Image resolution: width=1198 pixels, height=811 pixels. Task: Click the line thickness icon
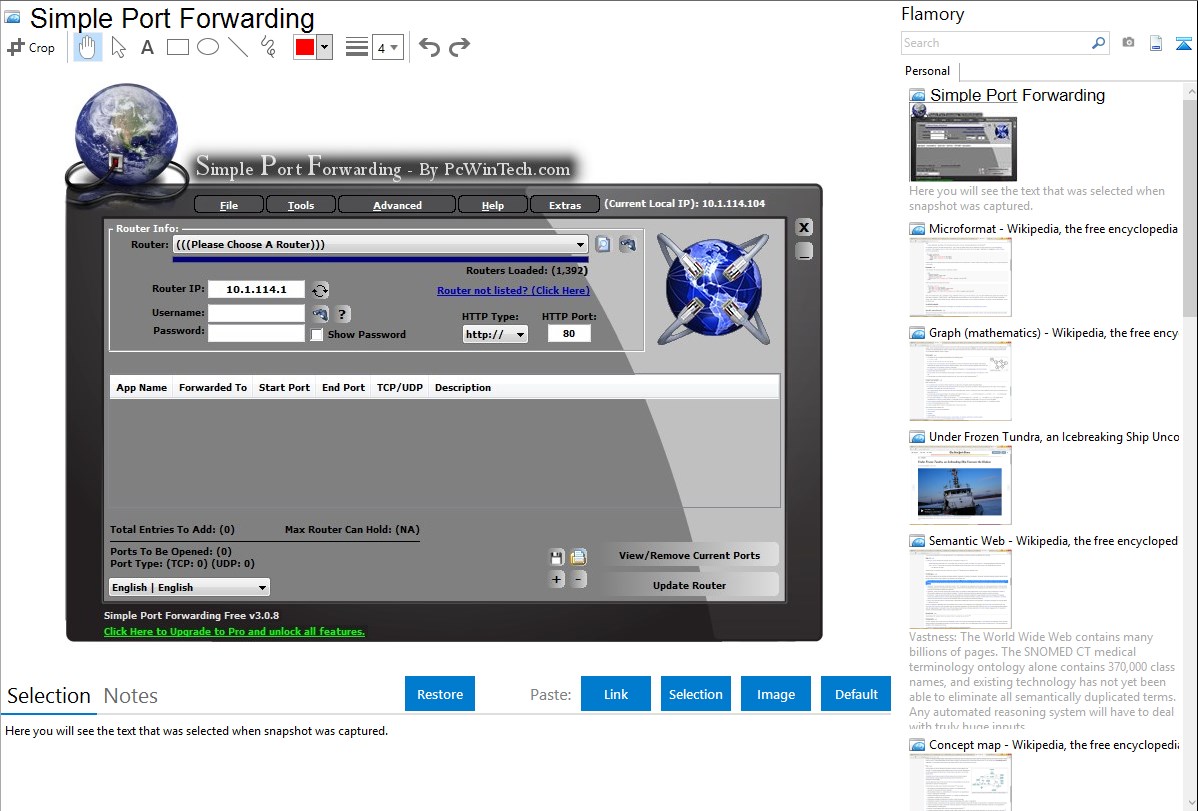[x=357, y=47]
